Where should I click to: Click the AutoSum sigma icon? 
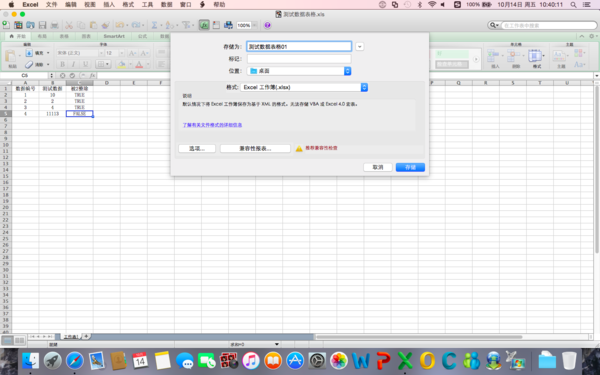point(154,25)
